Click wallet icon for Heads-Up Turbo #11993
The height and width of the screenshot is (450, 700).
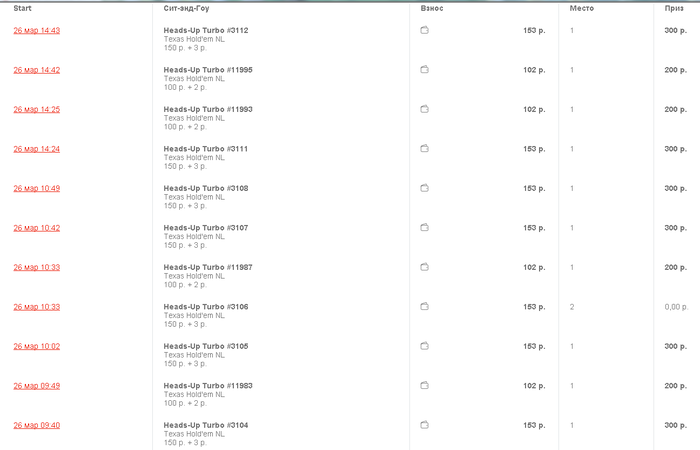425,109
